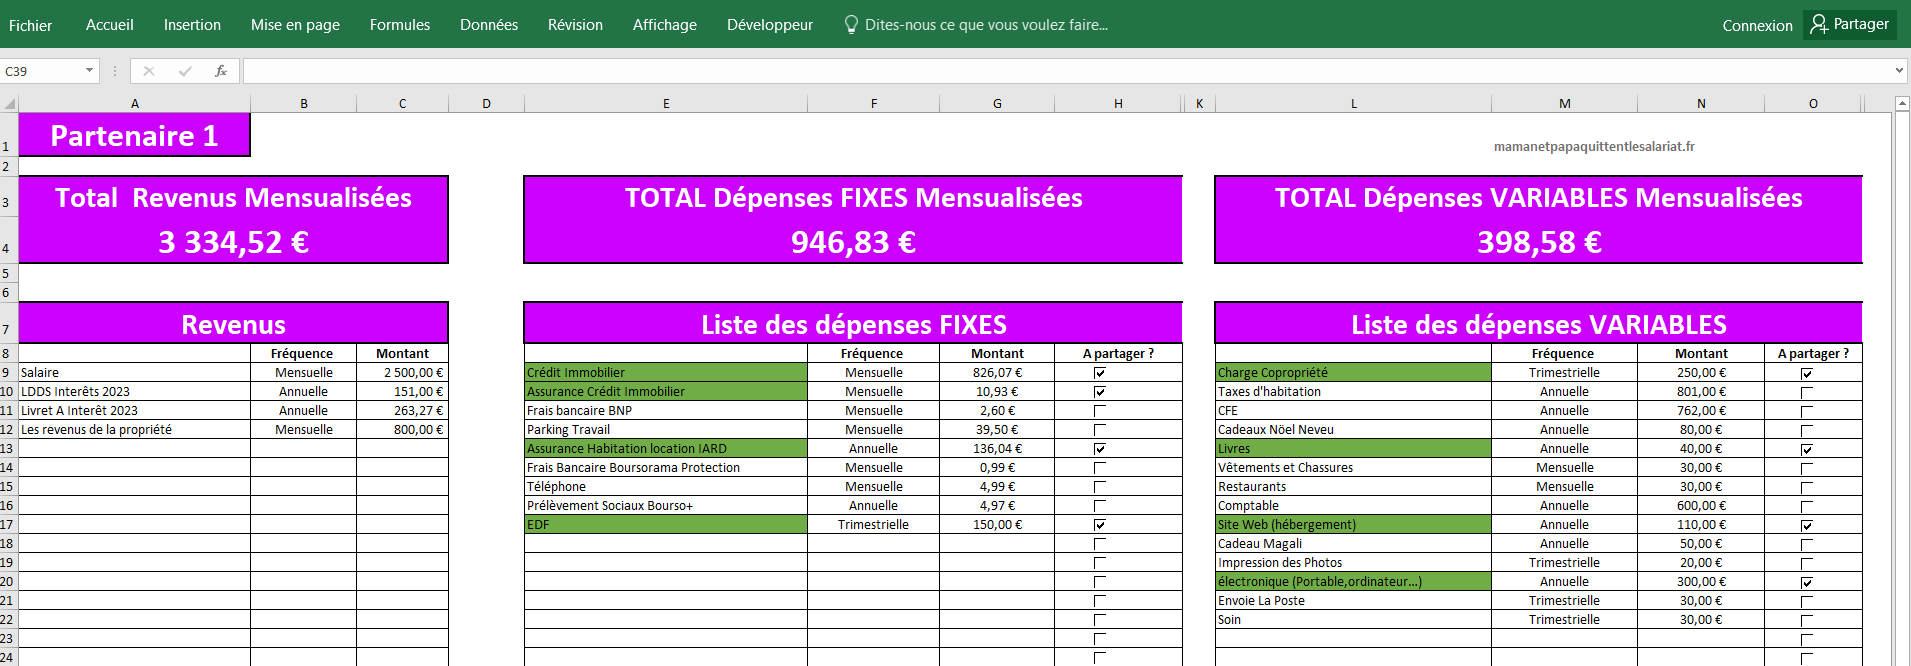Viewport: 1911px width, 666px height.
Task: Select row 9 header
Action: point(8,373)
